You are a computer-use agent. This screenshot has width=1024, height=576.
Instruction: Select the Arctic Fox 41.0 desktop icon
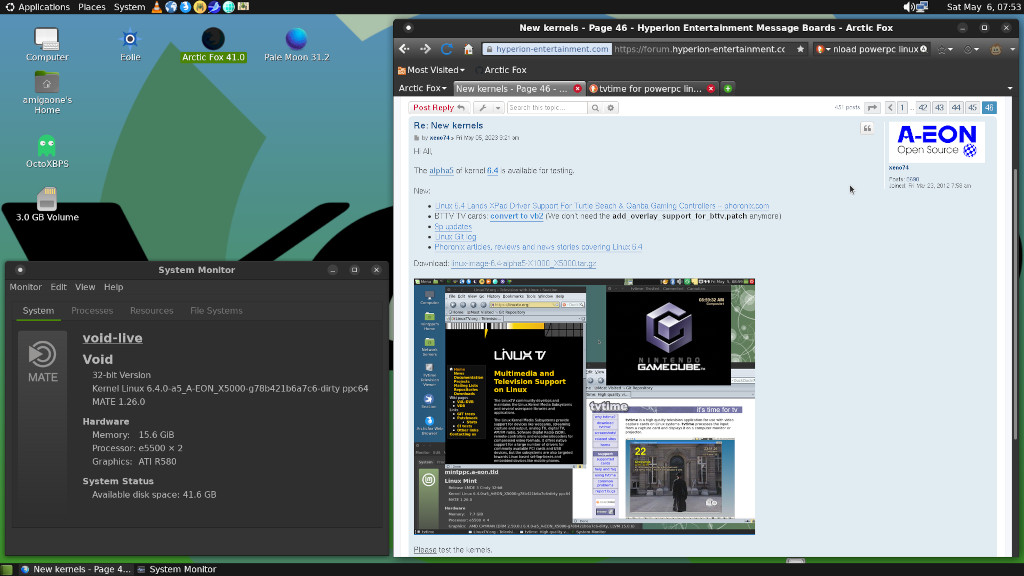coord(213,44)
